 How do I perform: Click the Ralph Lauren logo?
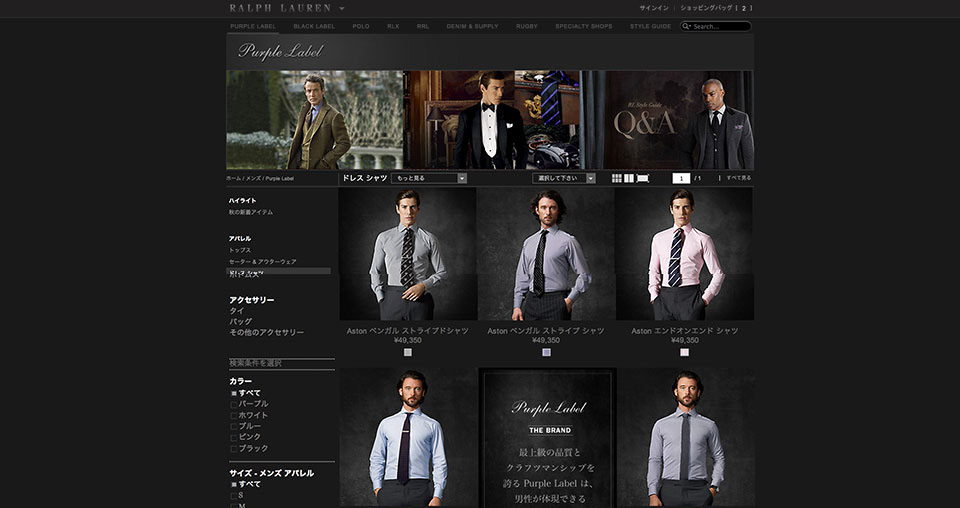click(280, 8)
